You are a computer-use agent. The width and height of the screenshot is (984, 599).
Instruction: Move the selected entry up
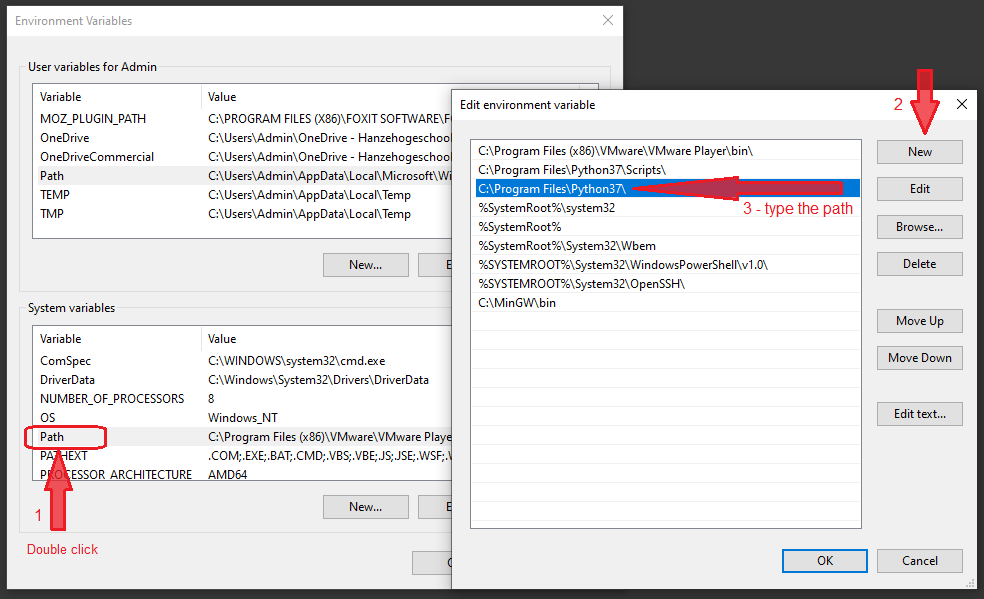click(x=919, y=321)
